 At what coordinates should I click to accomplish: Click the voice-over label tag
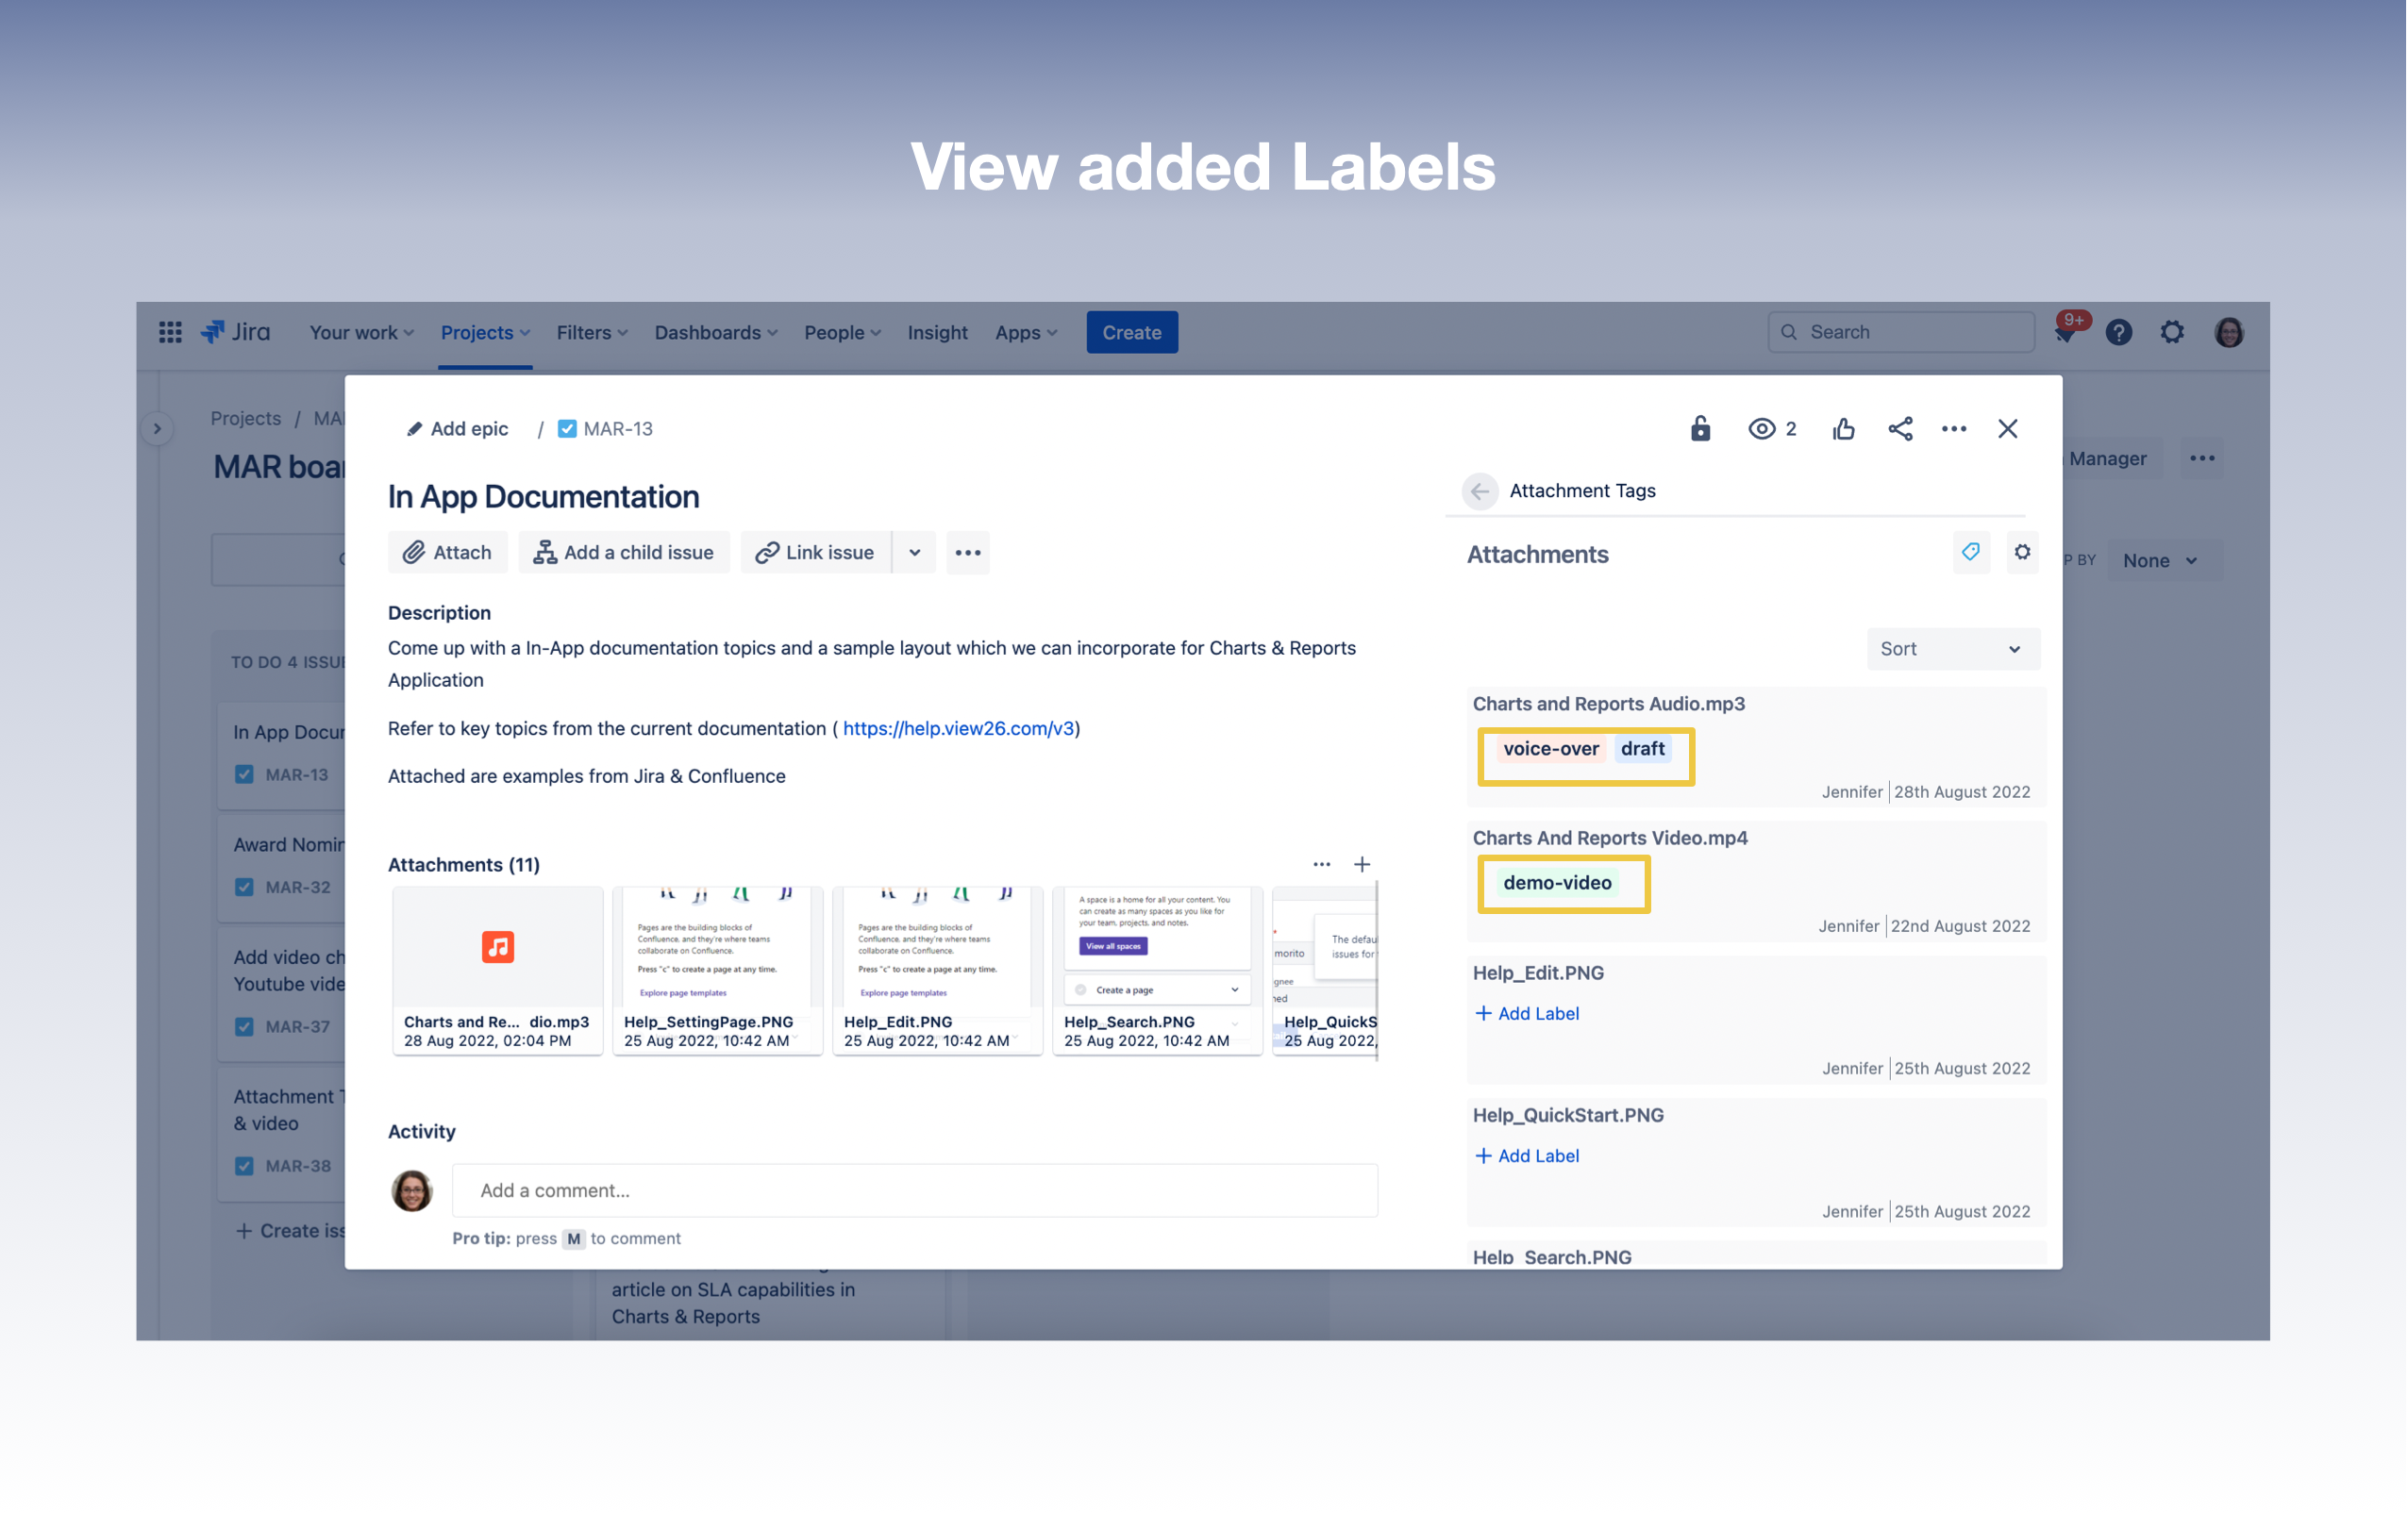[1550, 749]
